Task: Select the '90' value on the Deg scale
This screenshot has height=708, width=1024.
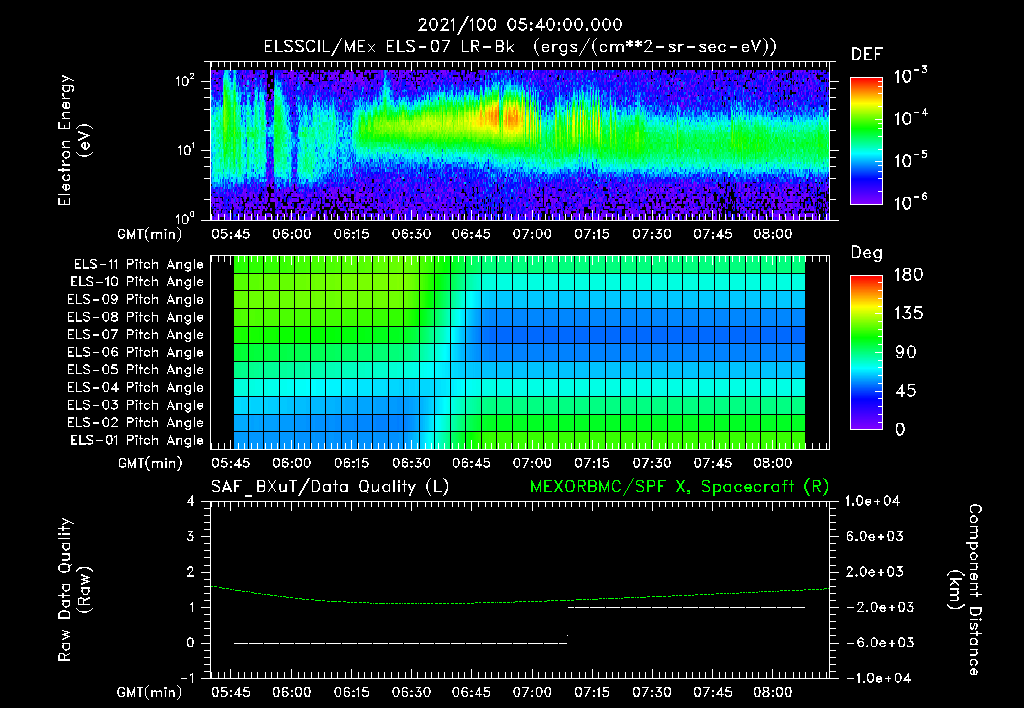Action: coord(906,353)
